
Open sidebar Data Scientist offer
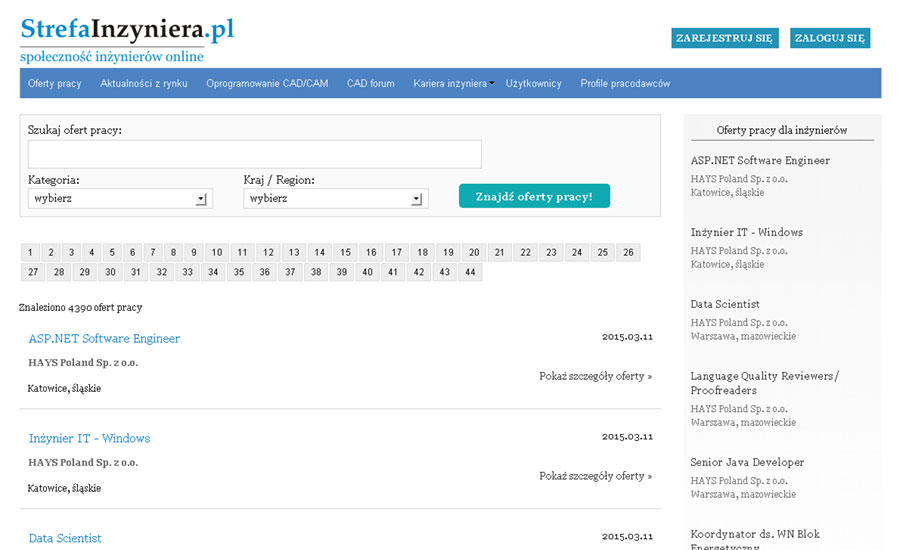725,304
